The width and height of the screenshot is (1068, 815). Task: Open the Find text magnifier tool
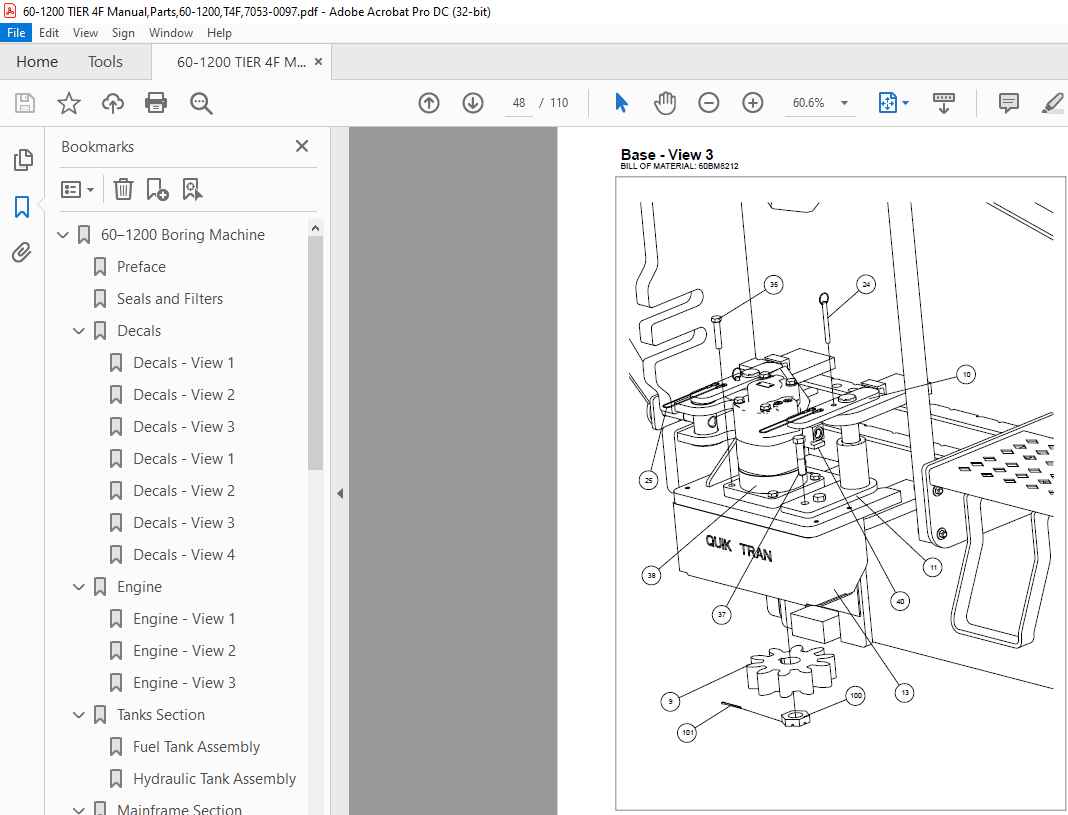coord(201,103)
